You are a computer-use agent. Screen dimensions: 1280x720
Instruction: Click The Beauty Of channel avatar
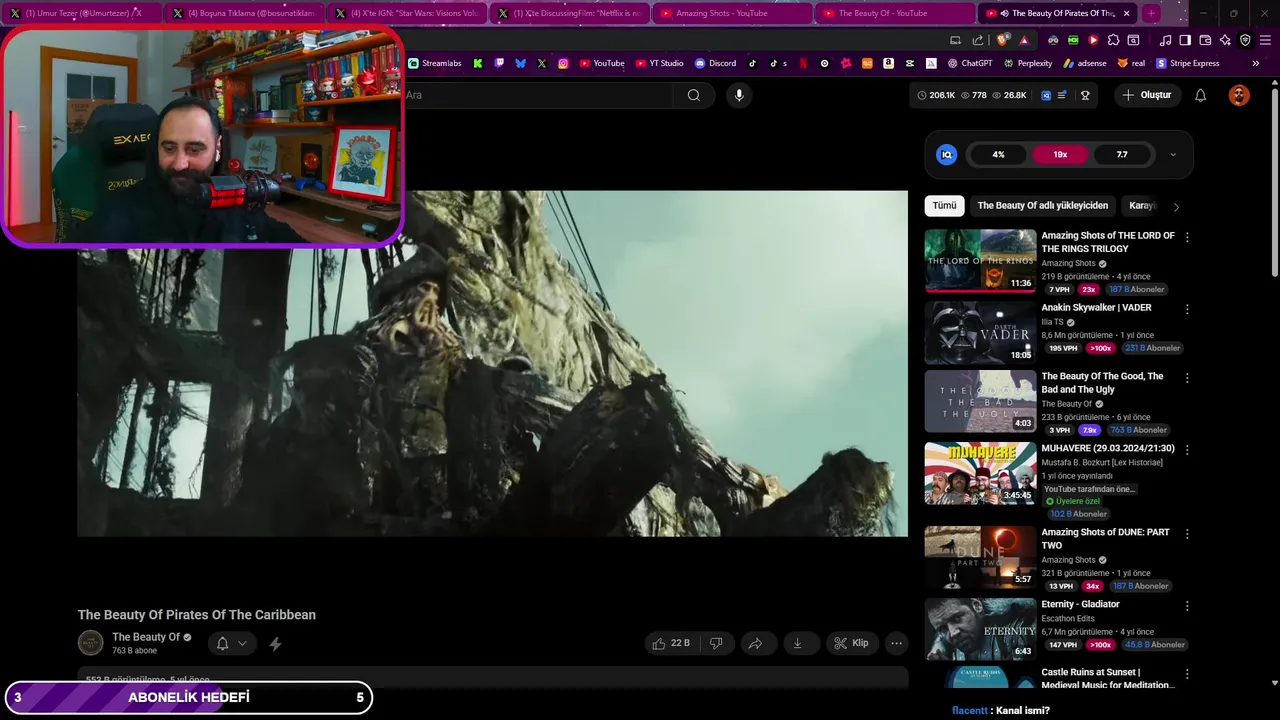coord(91,643)
